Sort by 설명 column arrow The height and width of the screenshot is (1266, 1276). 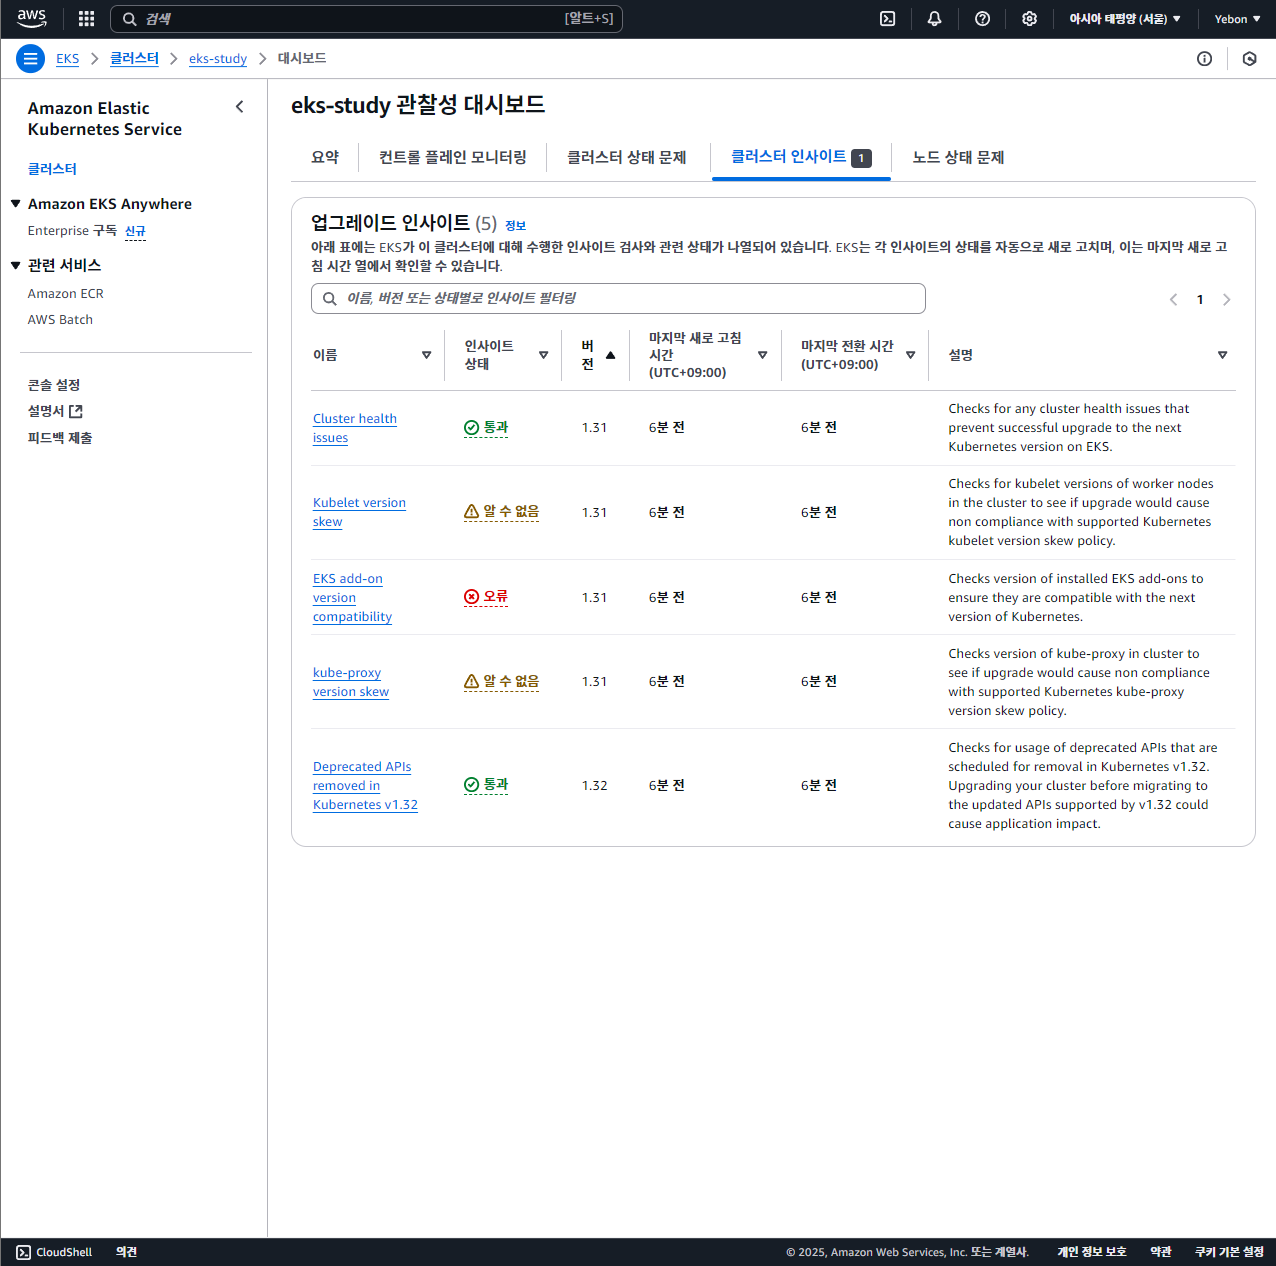pos(1222,355)
